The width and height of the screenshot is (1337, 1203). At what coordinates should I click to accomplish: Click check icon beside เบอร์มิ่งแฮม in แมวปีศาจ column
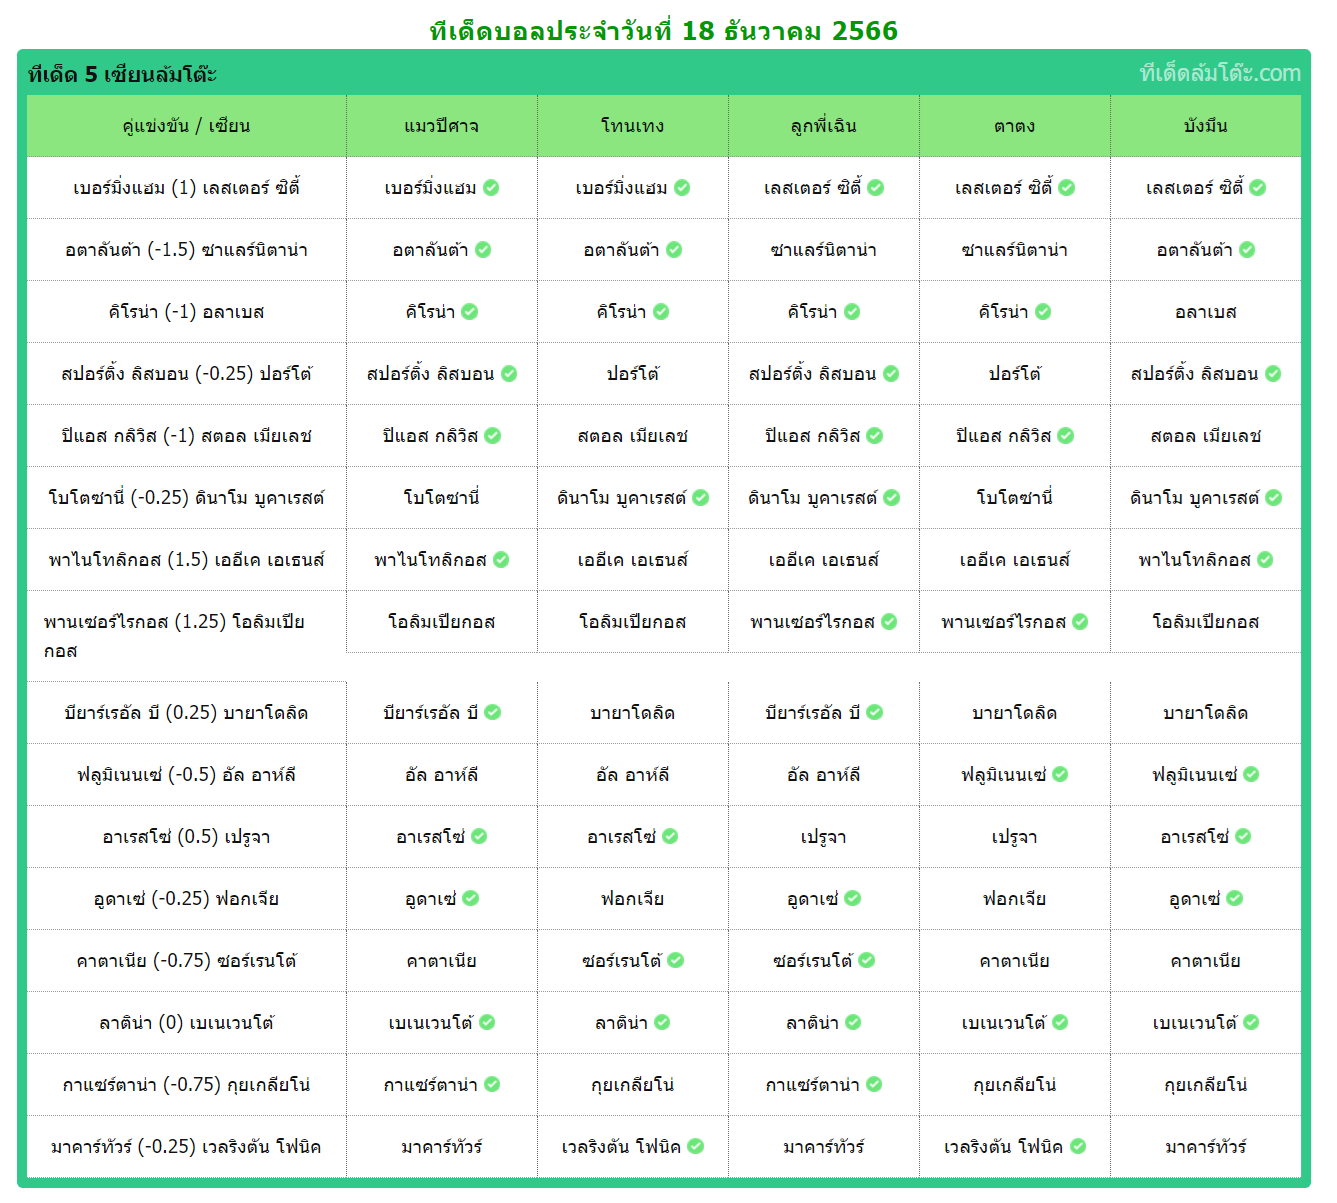(x=491, y=188)
